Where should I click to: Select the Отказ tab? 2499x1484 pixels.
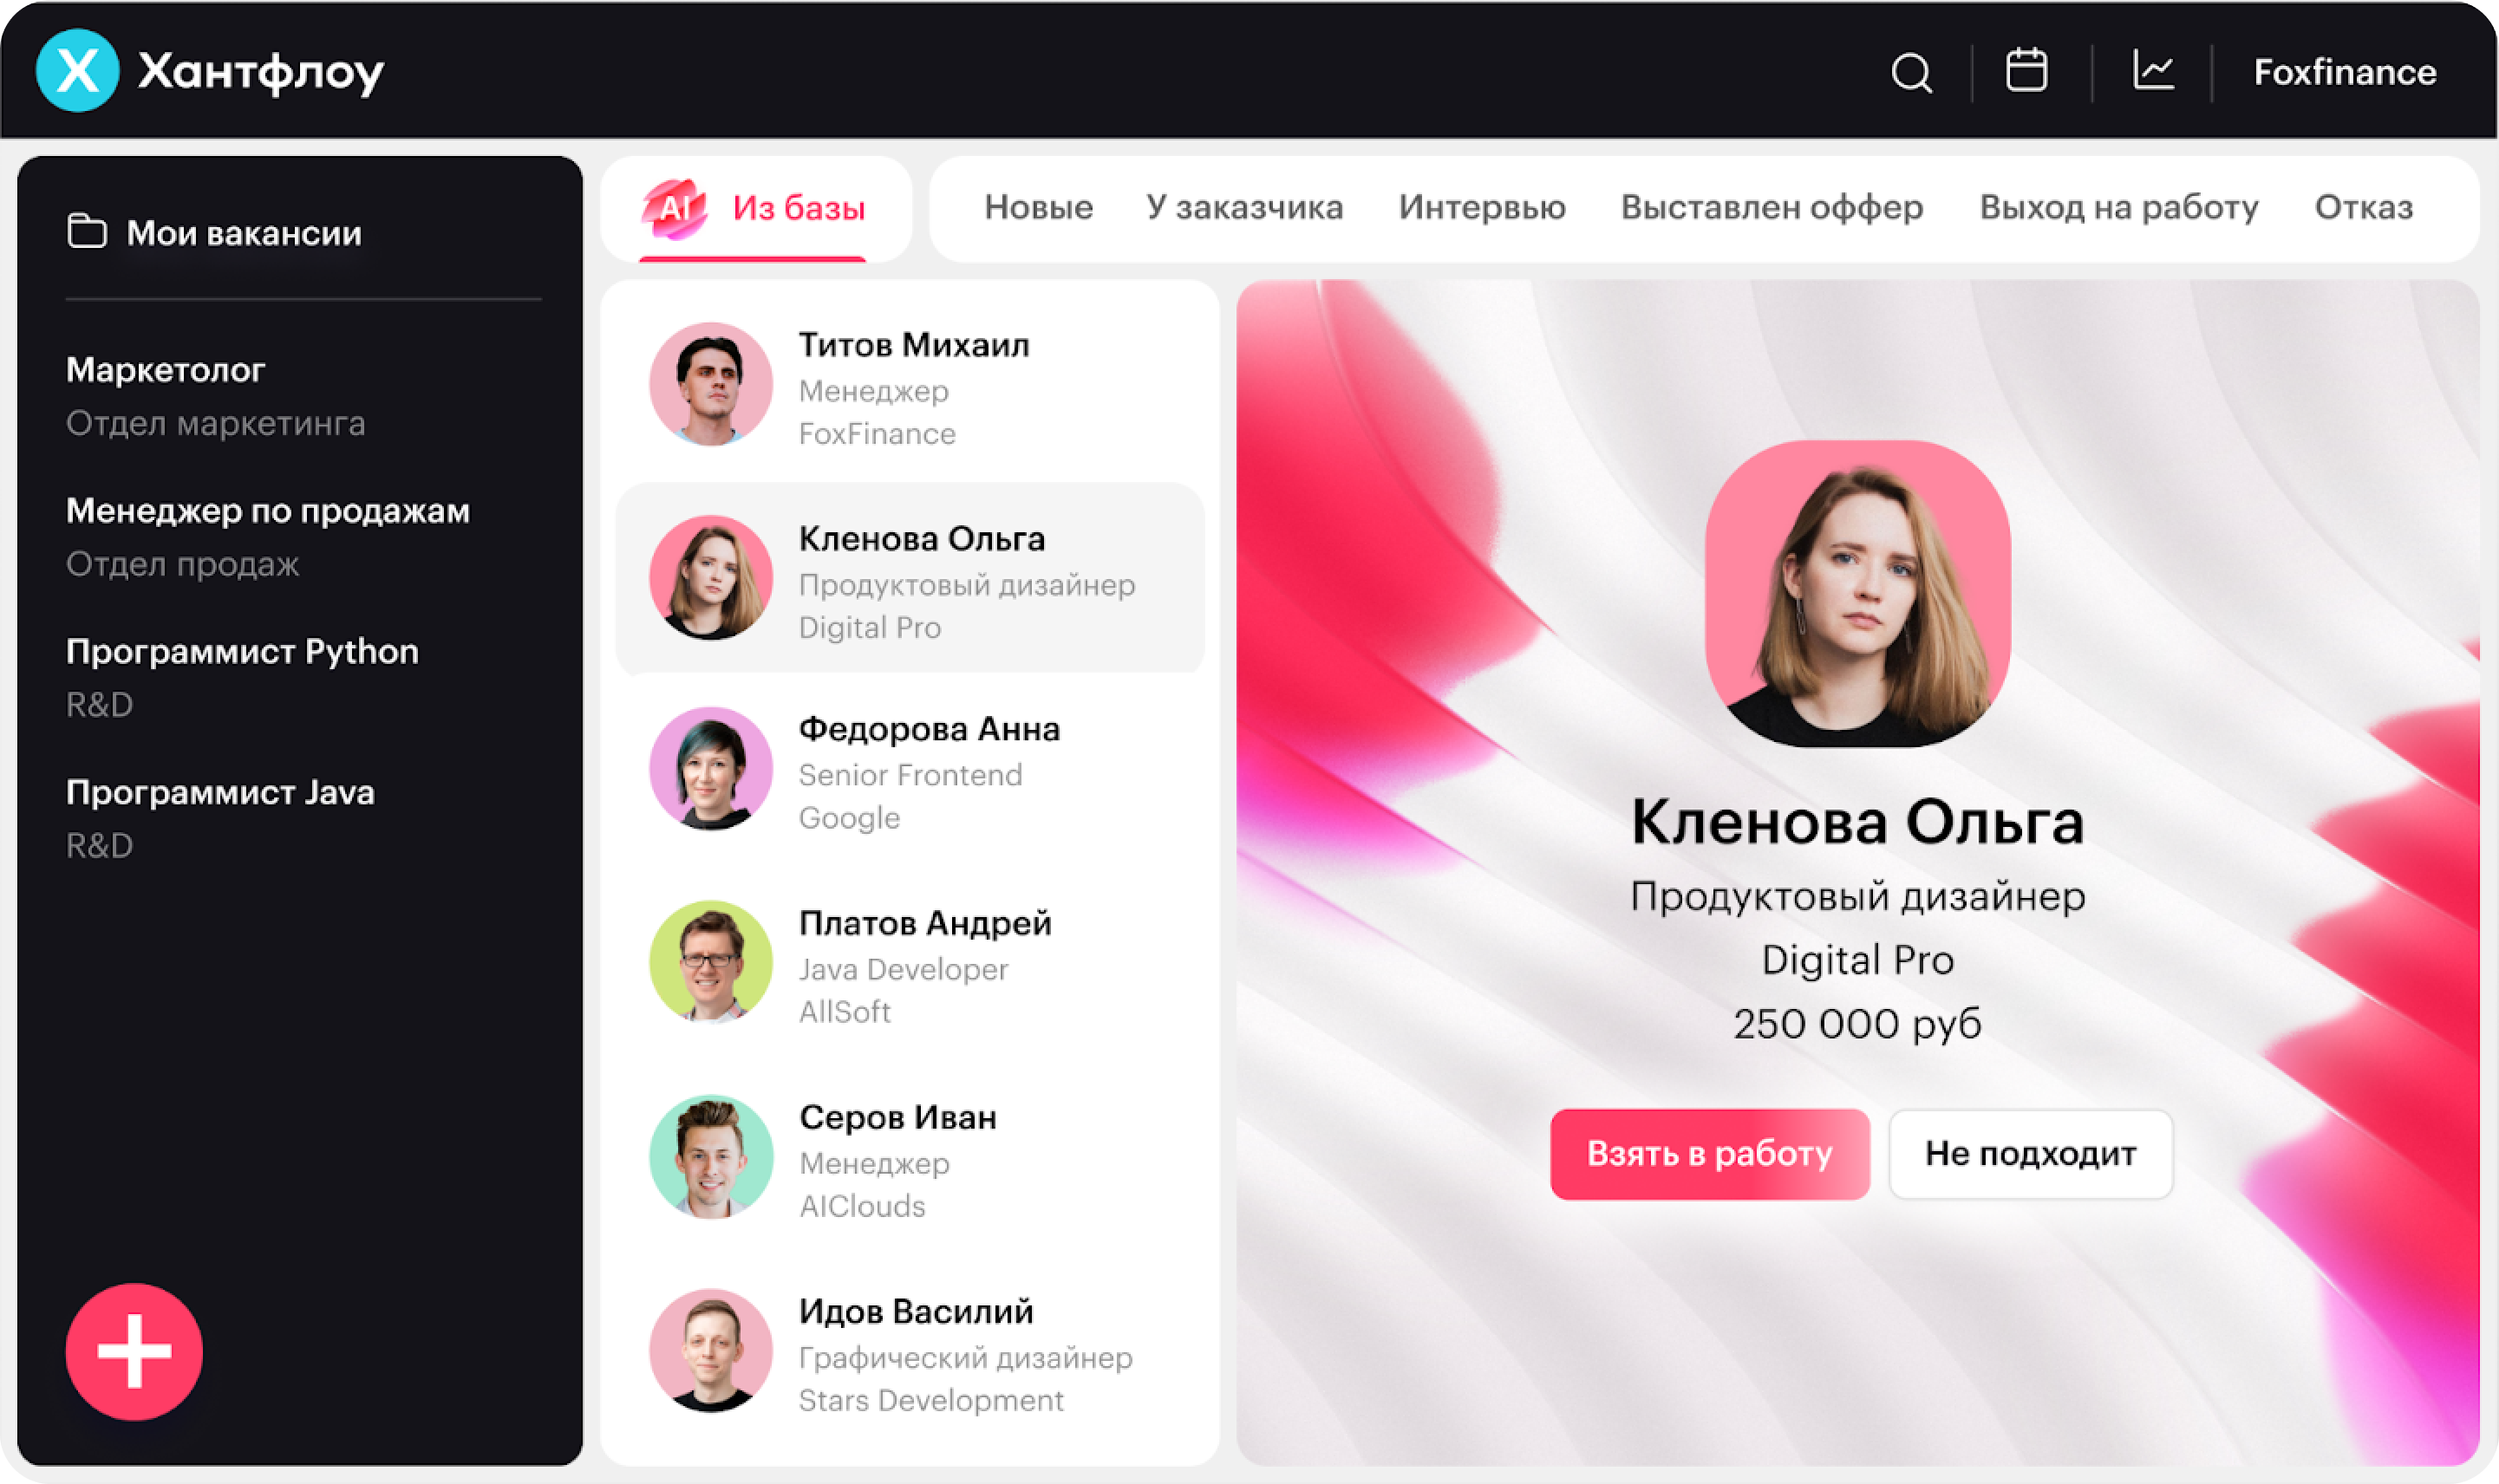pos(2363,207)
